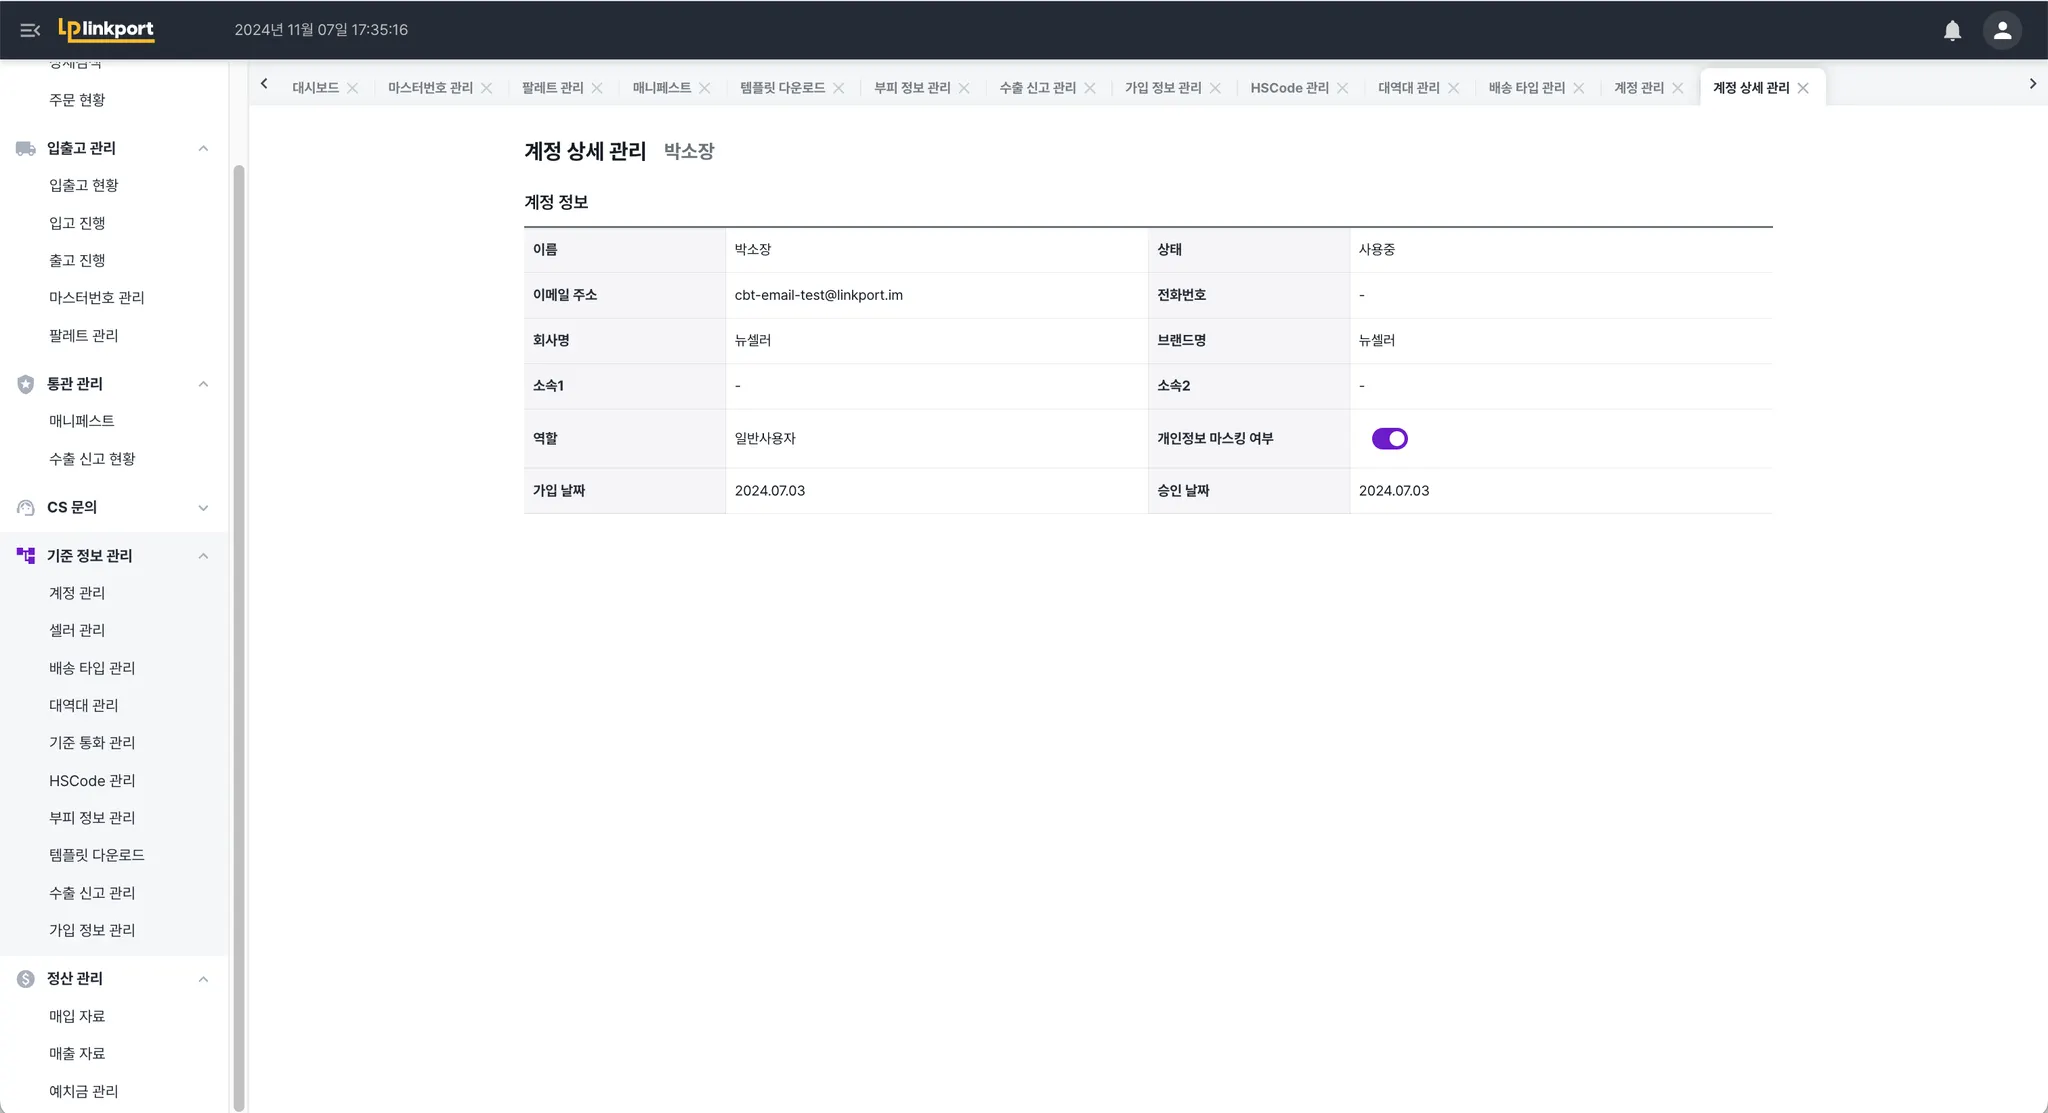Open the user profile avatar menu
This screenshot has height=1113, width=2048.
click(2002, 30)
